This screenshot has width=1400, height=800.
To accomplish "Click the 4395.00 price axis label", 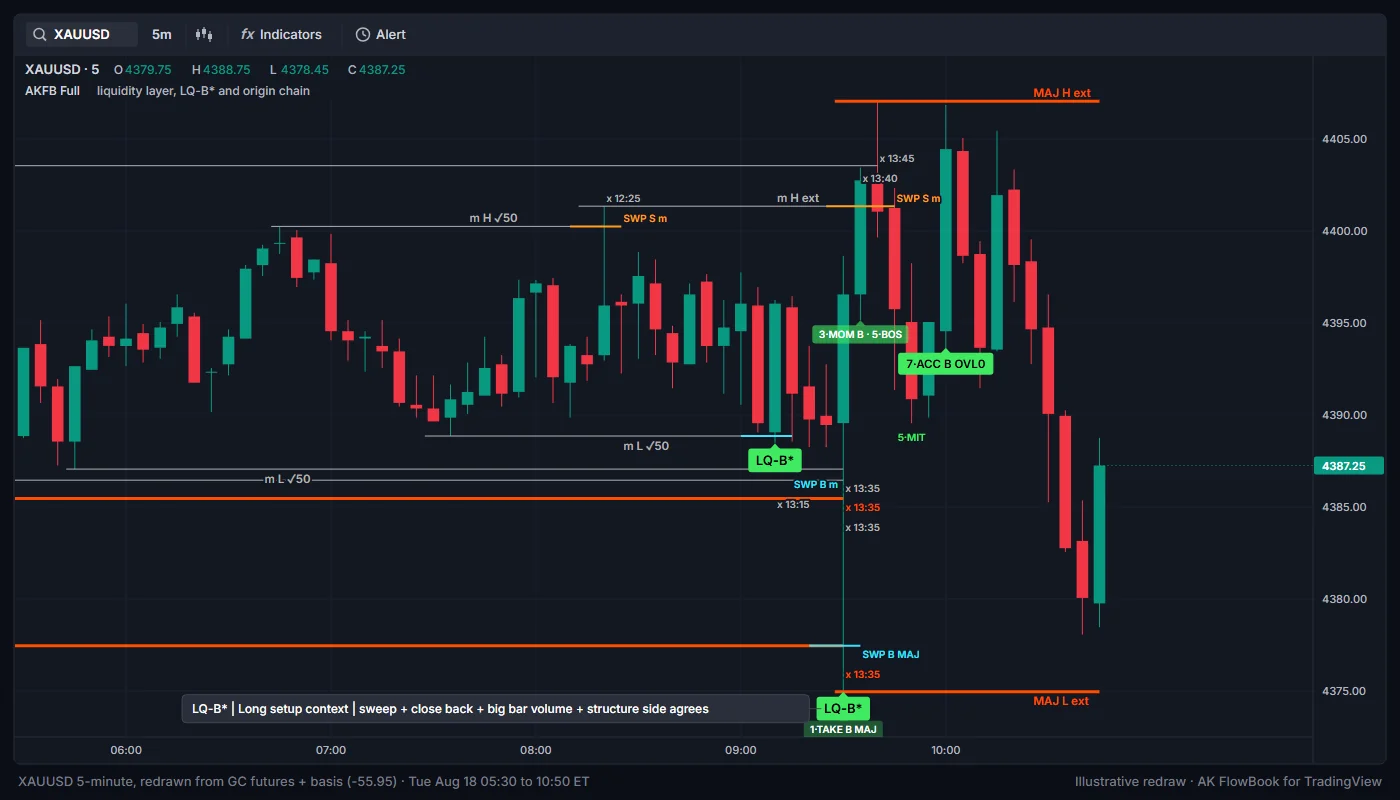I will (1344, 323).
